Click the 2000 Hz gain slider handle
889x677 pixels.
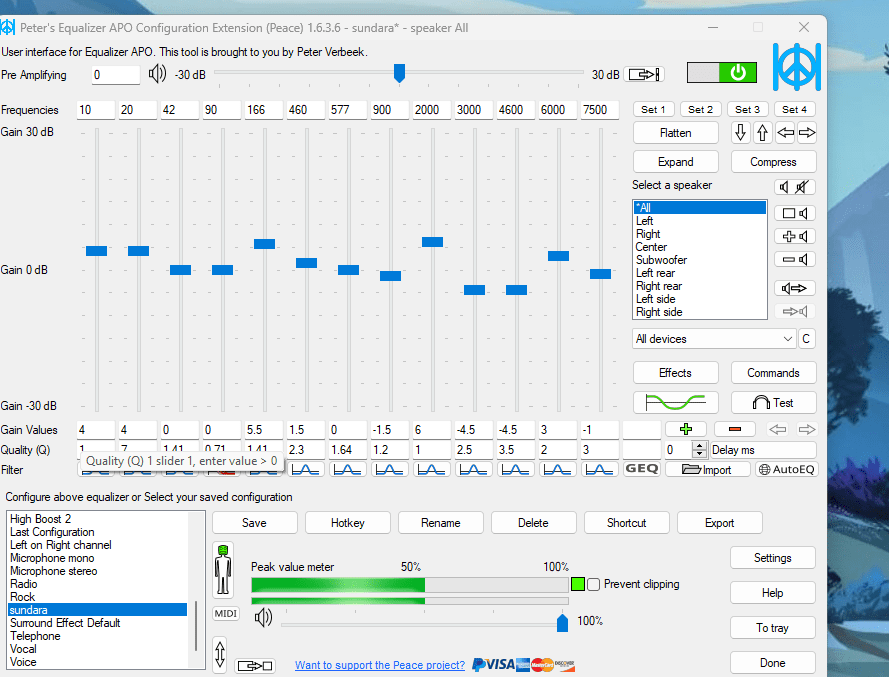point(432,242)
